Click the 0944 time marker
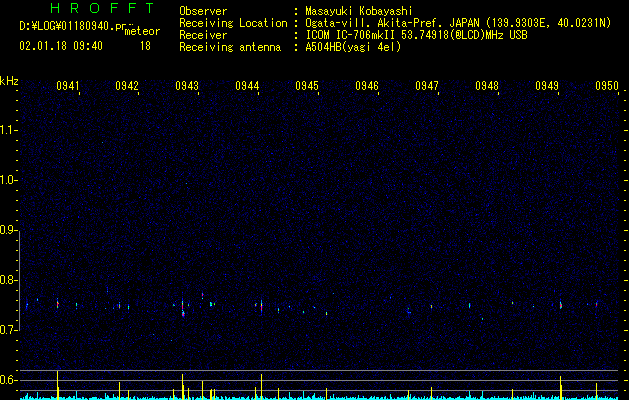The image size is (629, 400). [247, 86]
